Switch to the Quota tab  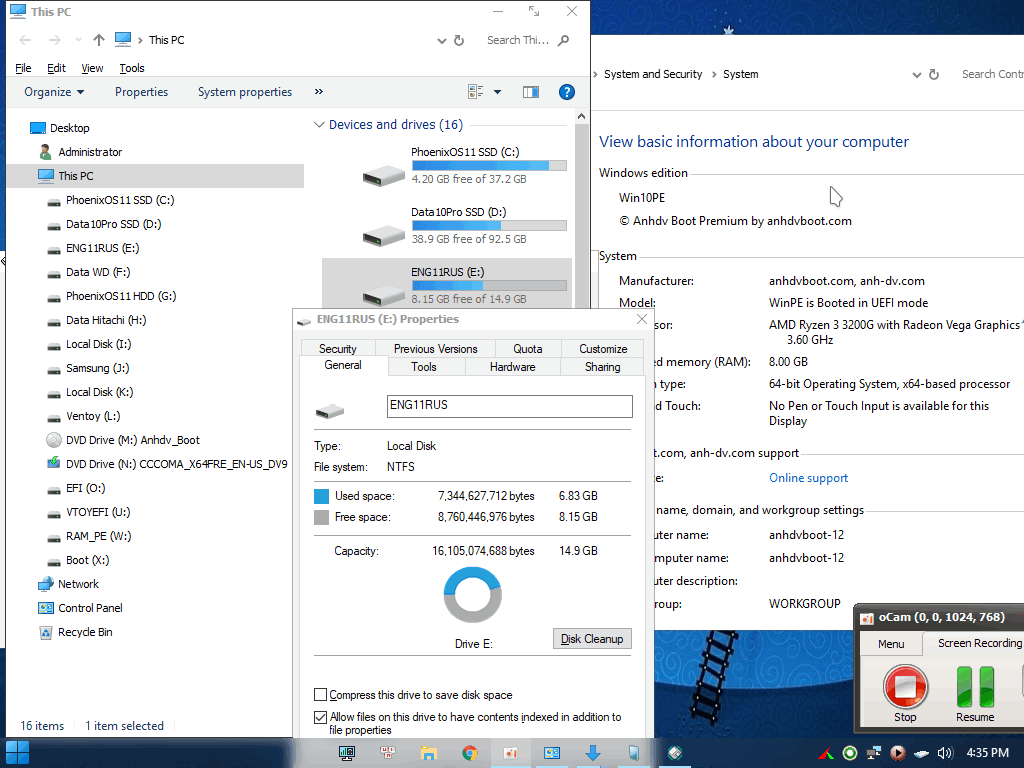click(528, 349)
